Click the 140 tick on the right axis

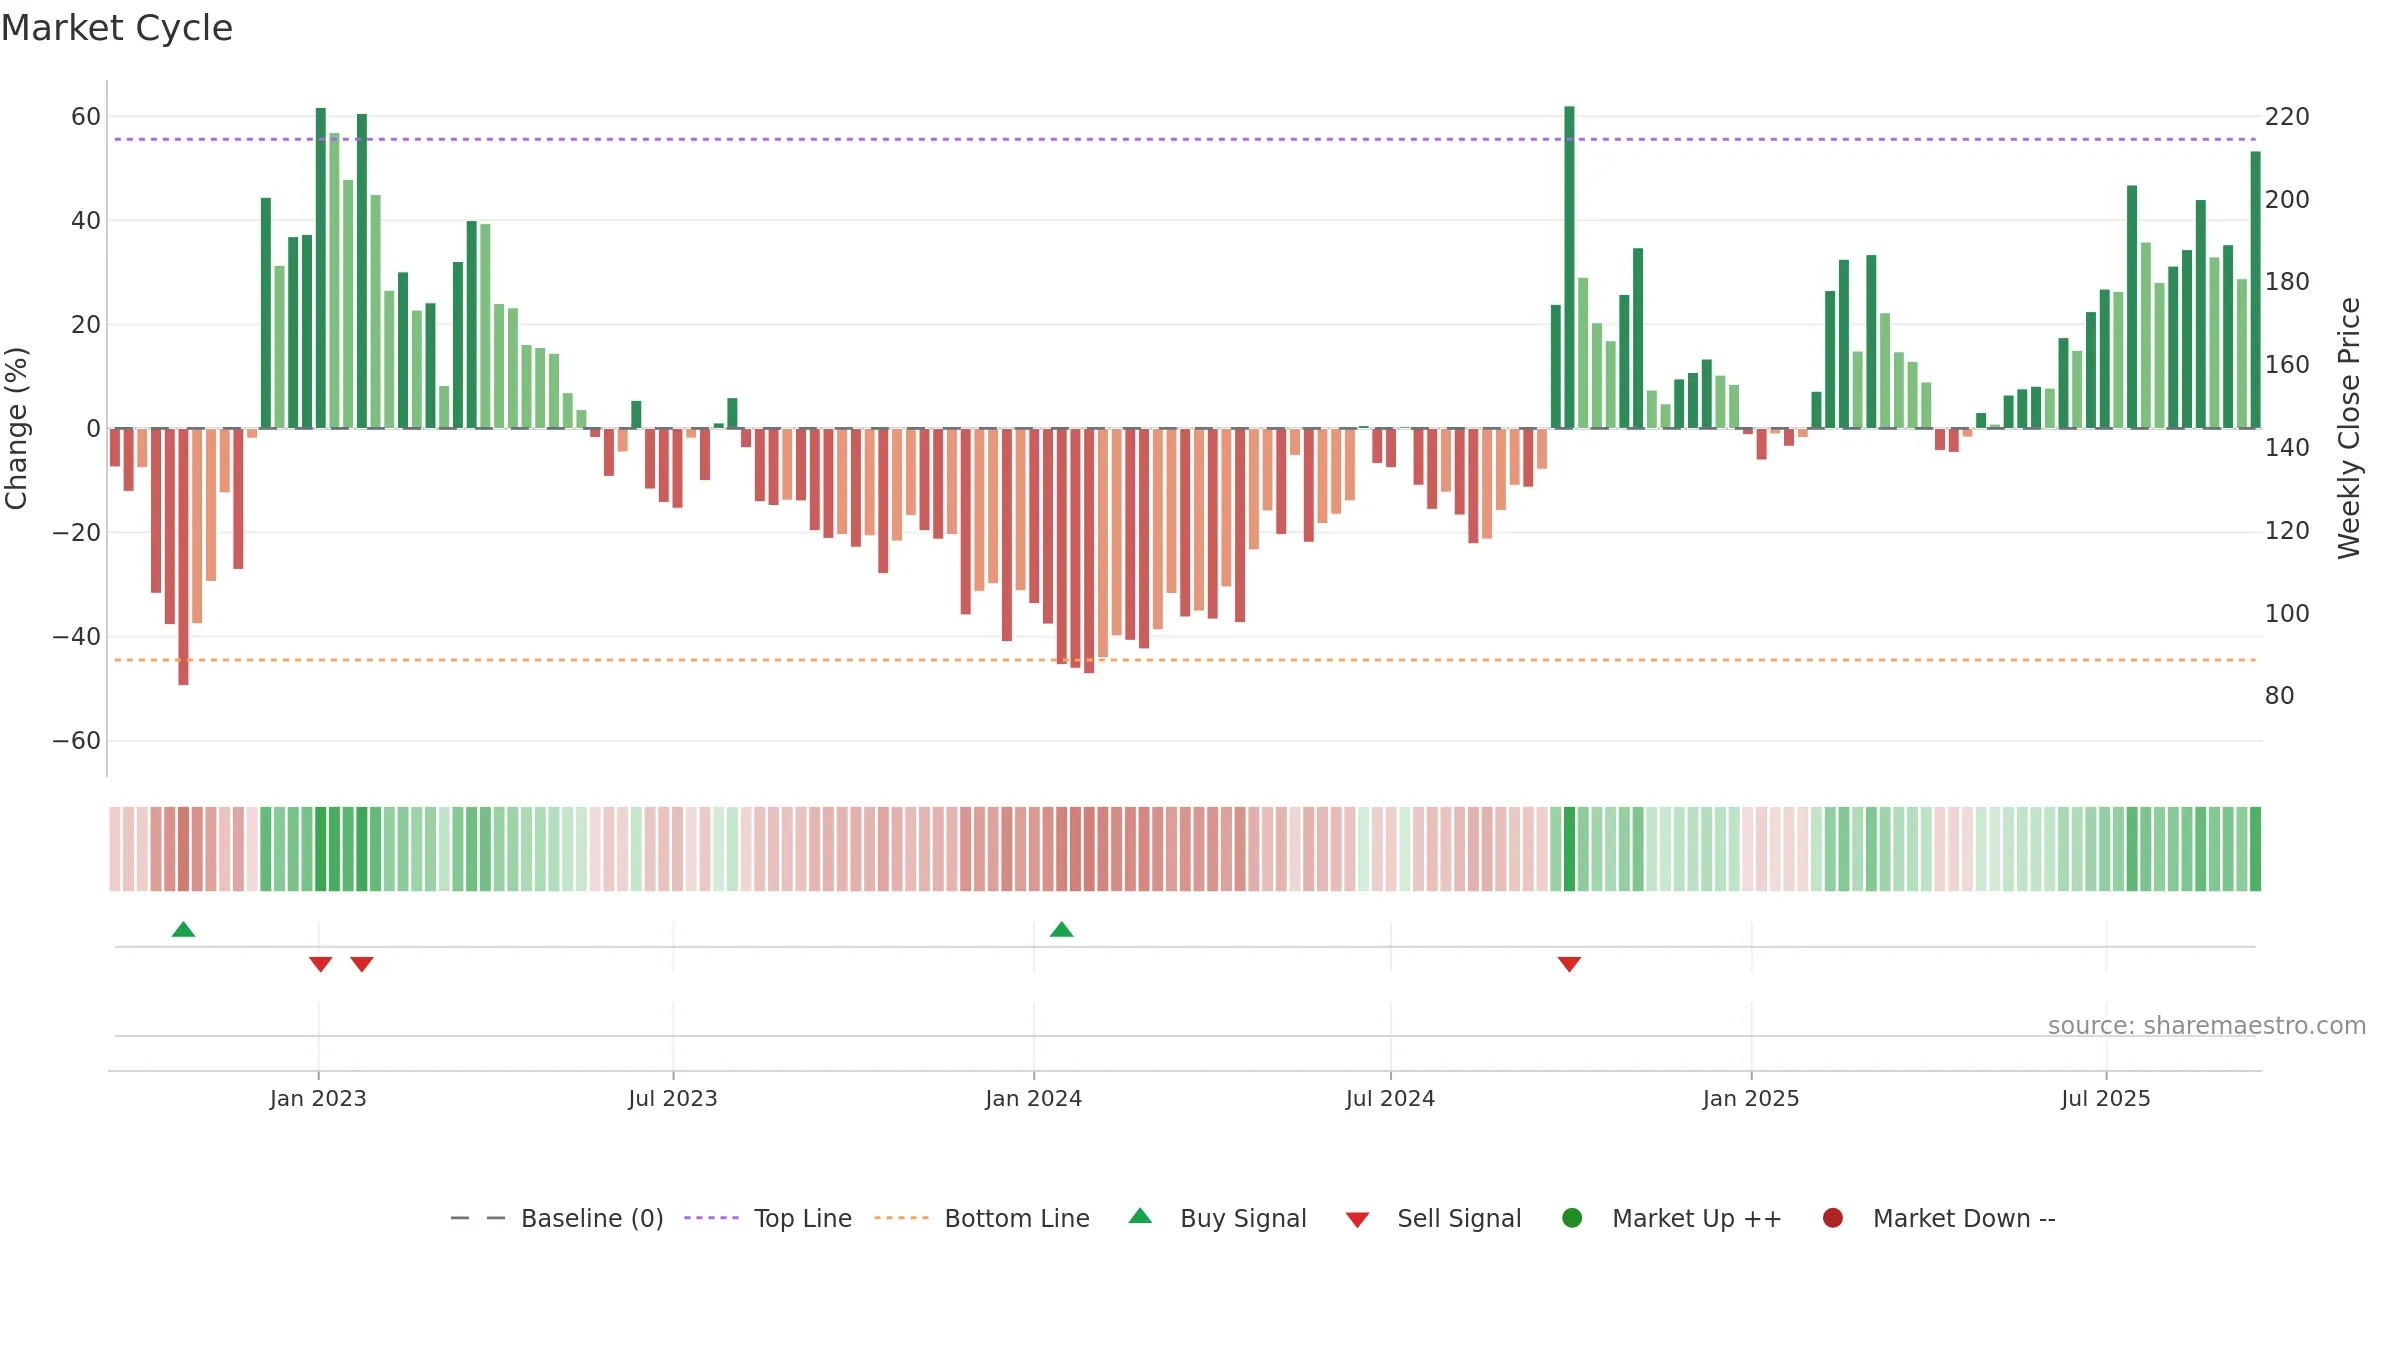pyautogui.click(x=2287, y=448)
